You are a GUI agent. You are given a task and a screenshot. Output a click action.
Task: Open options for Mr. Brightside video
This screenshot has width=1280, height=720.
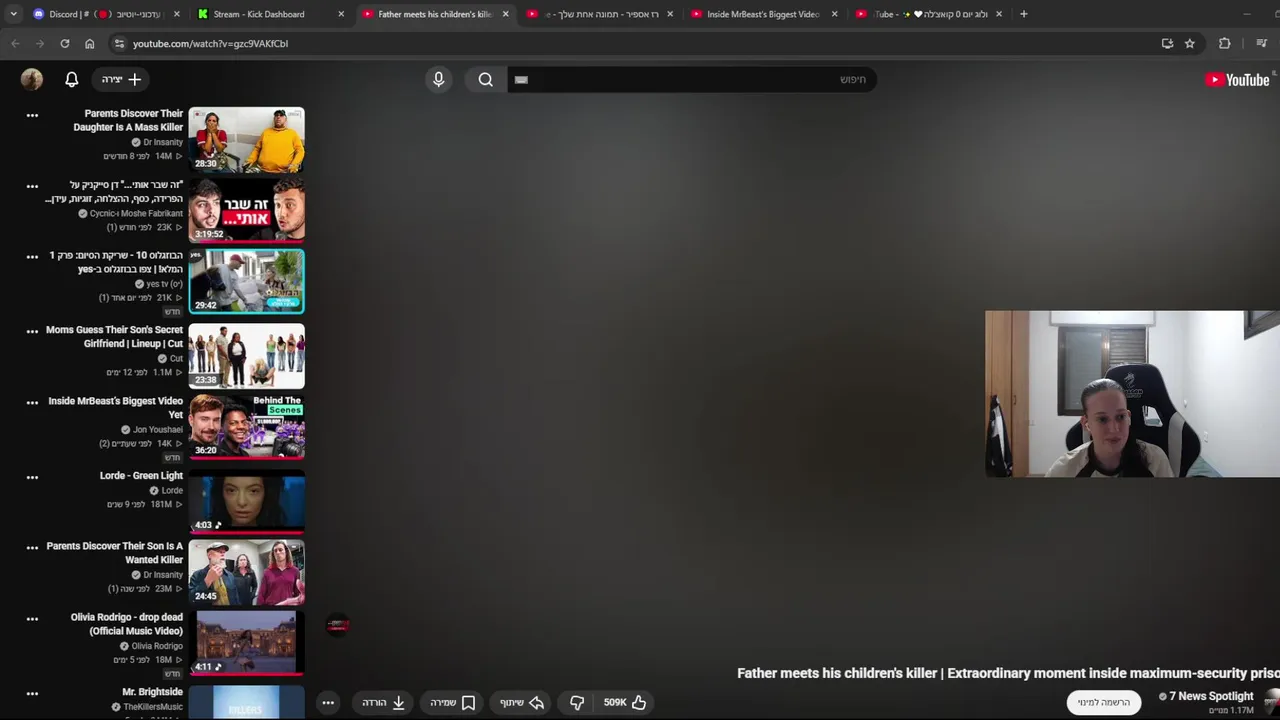32,693
